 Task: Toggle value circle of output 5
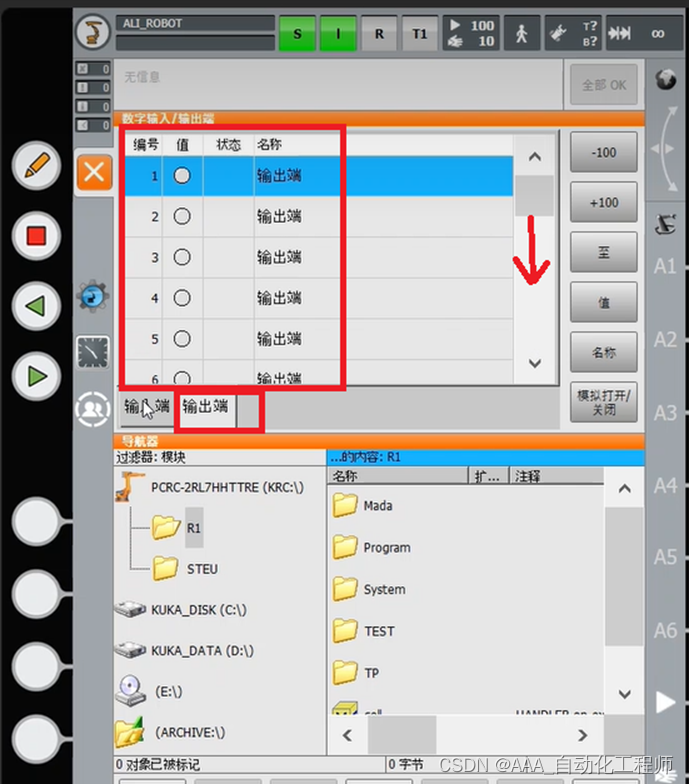(182, 338)
